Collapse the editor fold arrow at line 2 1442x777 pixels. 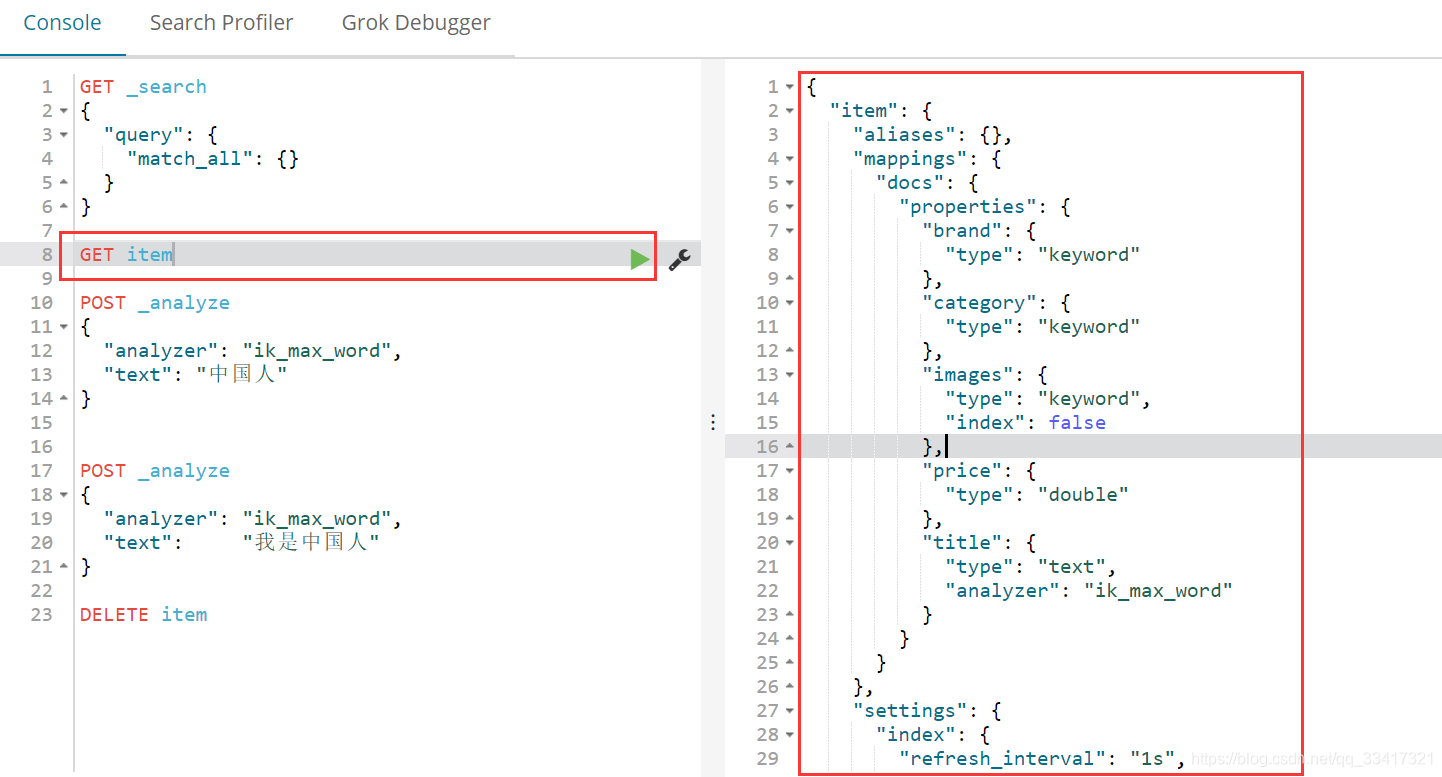click(x=63, y=111)
